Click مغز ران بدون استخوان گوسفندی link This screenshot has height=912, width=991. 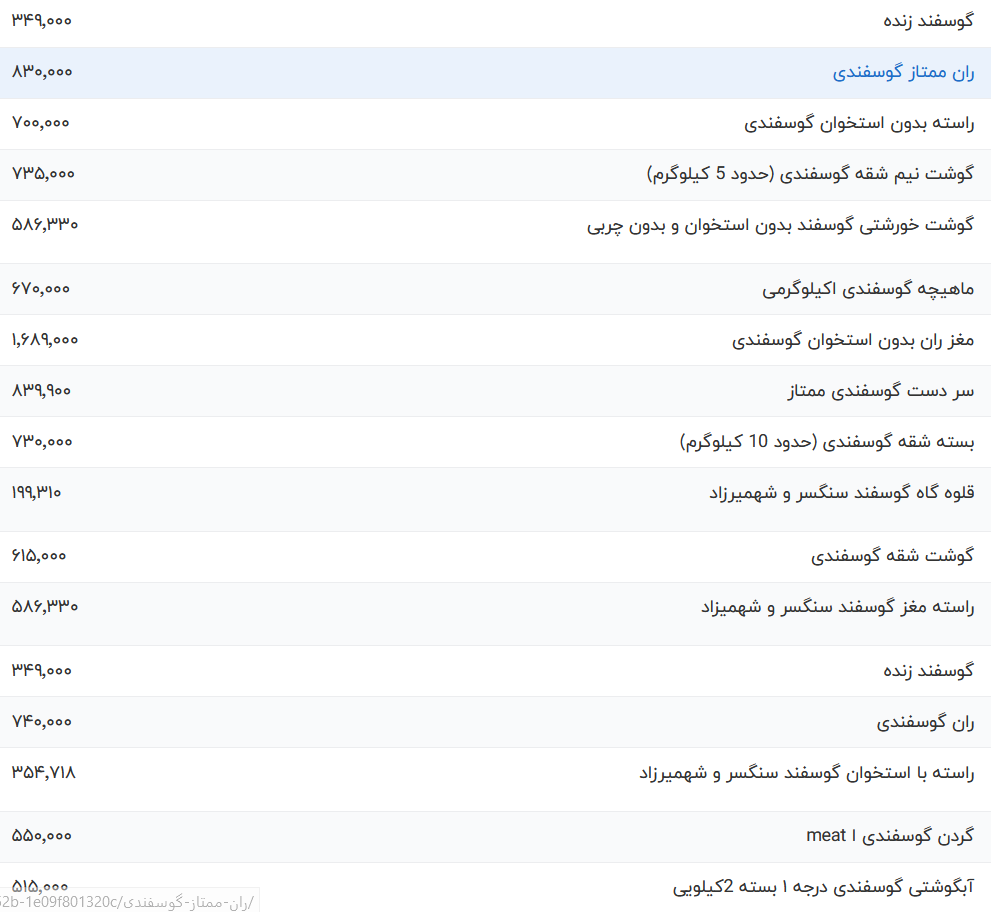click(853, 340)
